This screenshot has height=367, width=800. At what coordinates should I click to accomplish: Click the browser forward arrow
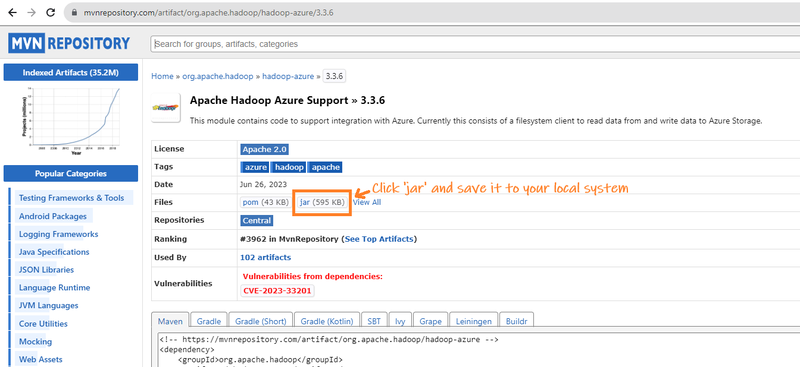[32, 13]
